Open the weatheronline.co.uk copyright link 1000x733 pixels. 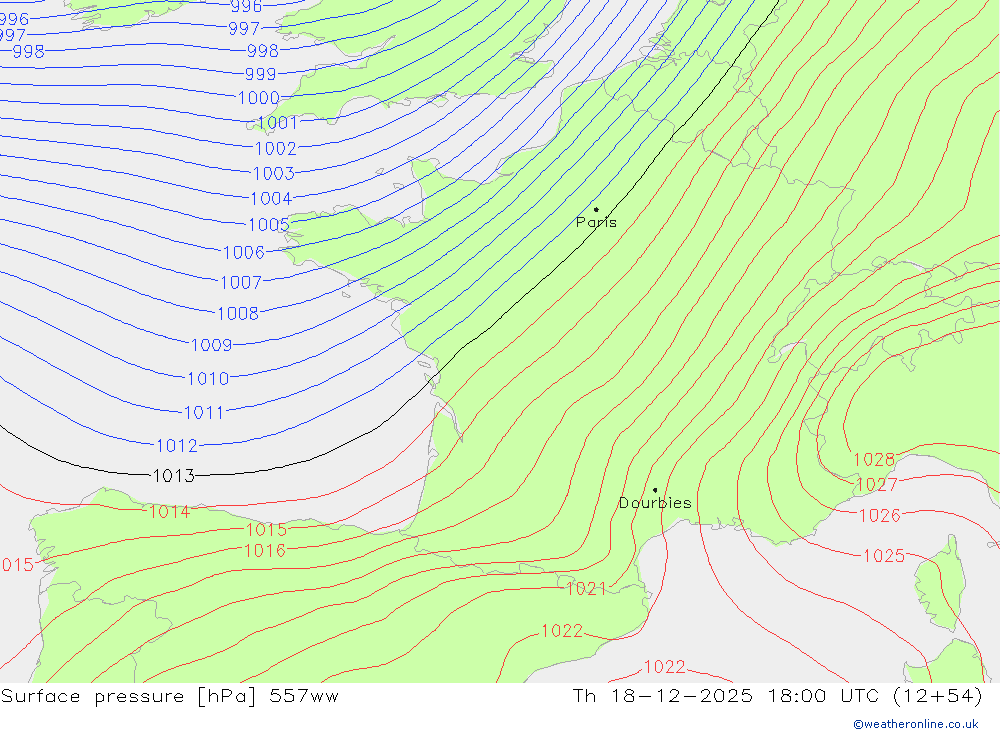click(x=915, y=724)
